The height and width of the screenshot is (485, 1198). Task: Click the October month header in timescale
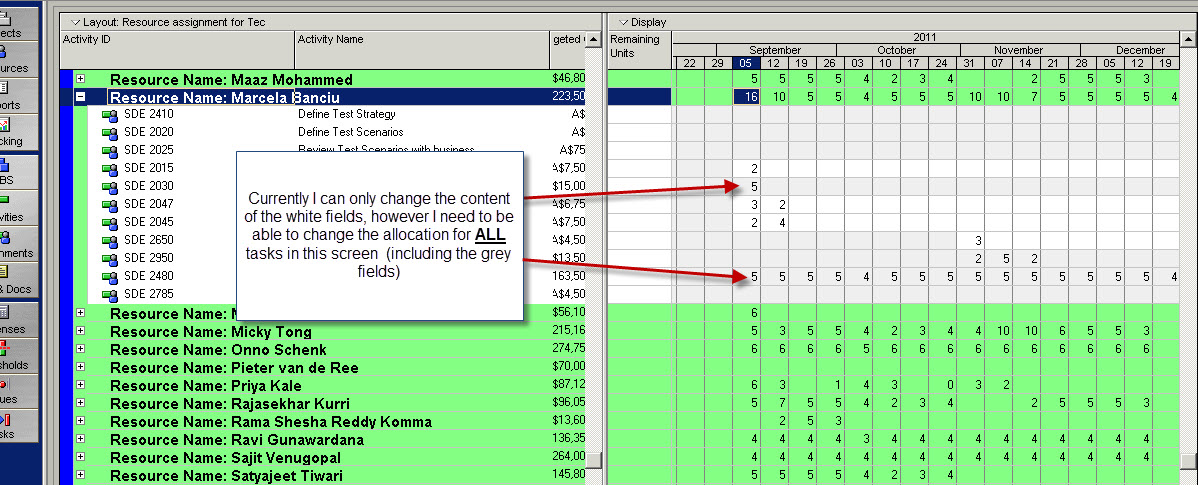(x=897, y=50)
